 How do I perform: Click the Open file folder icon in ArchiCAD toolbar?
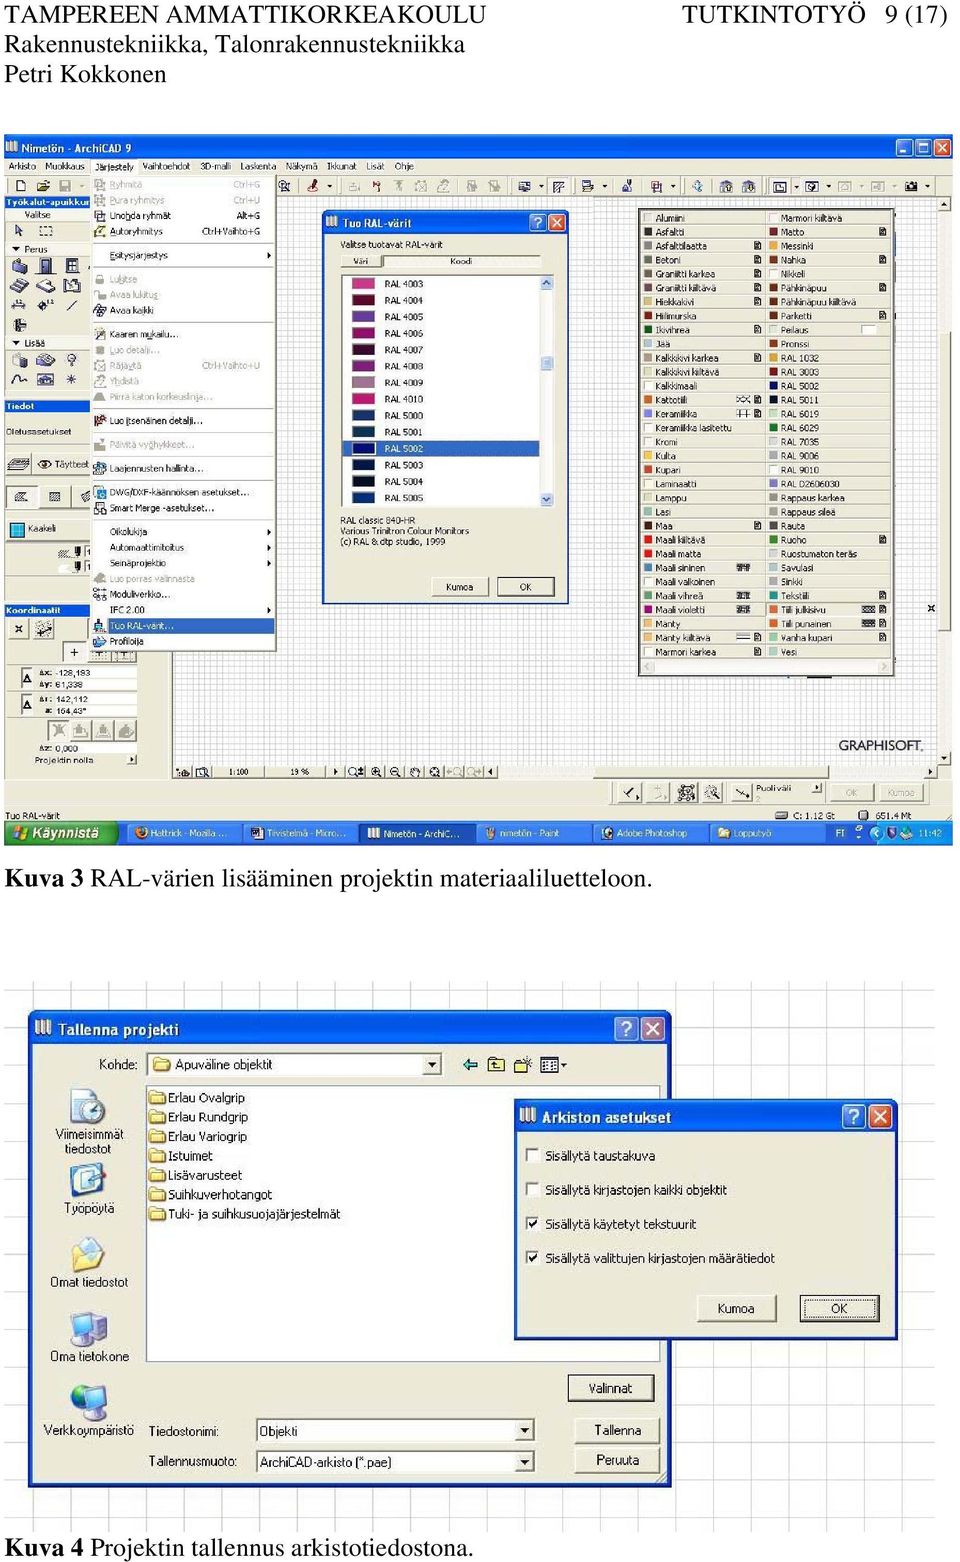click(x=43, y=186)
